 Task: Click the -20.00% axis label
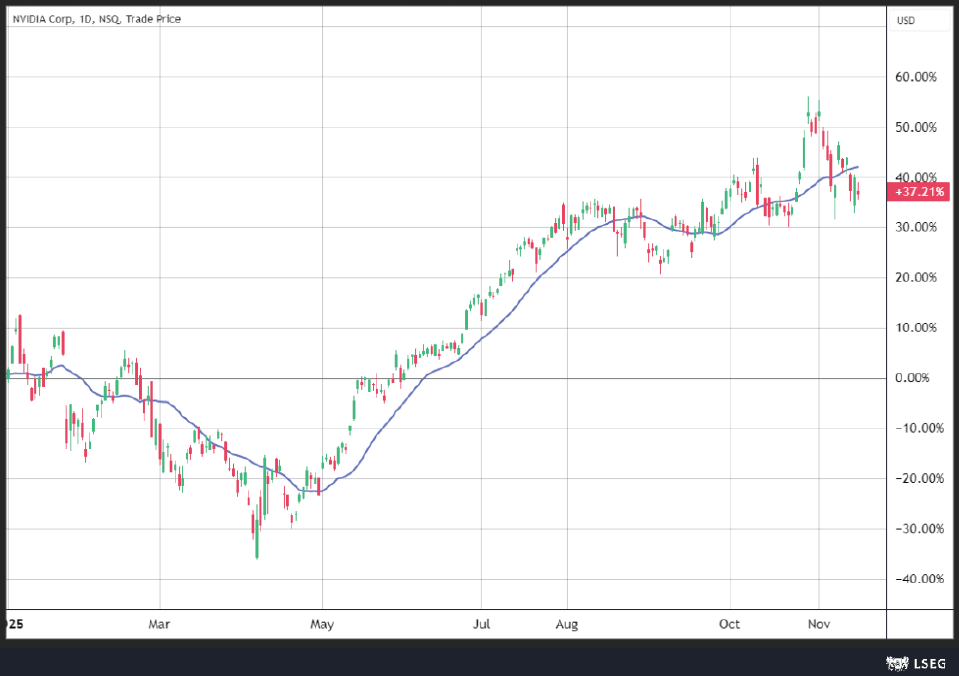[920, 478]
